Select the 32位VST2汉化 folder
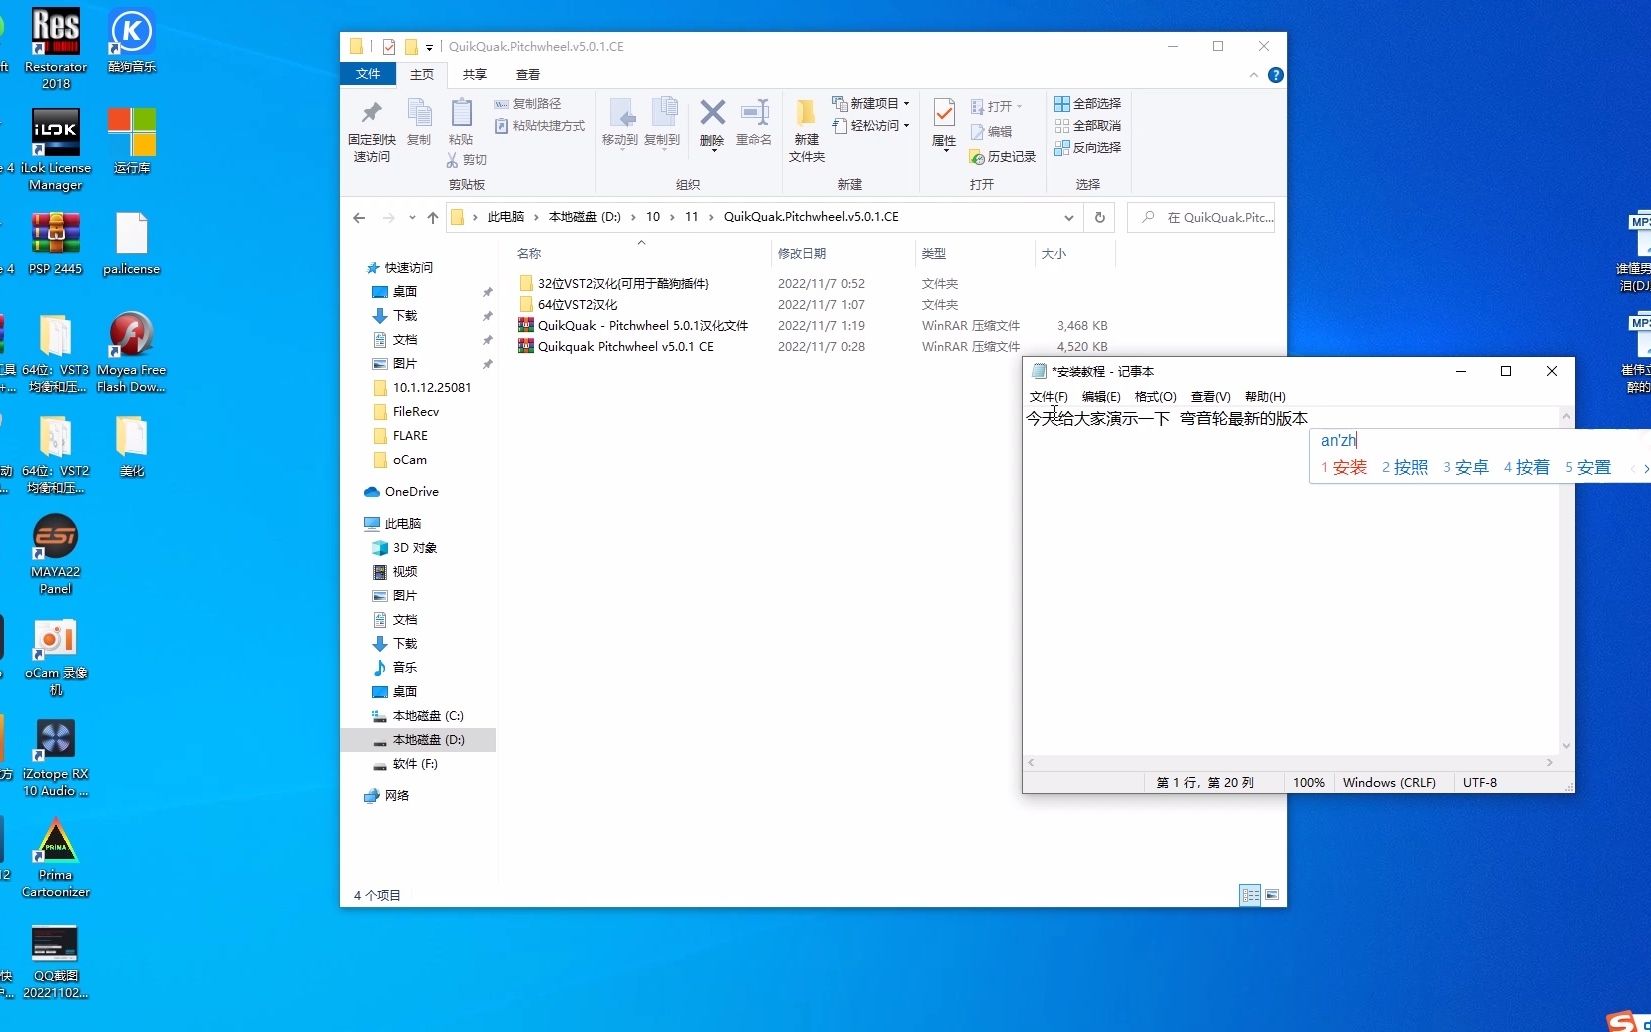 [x=623, y=283]
